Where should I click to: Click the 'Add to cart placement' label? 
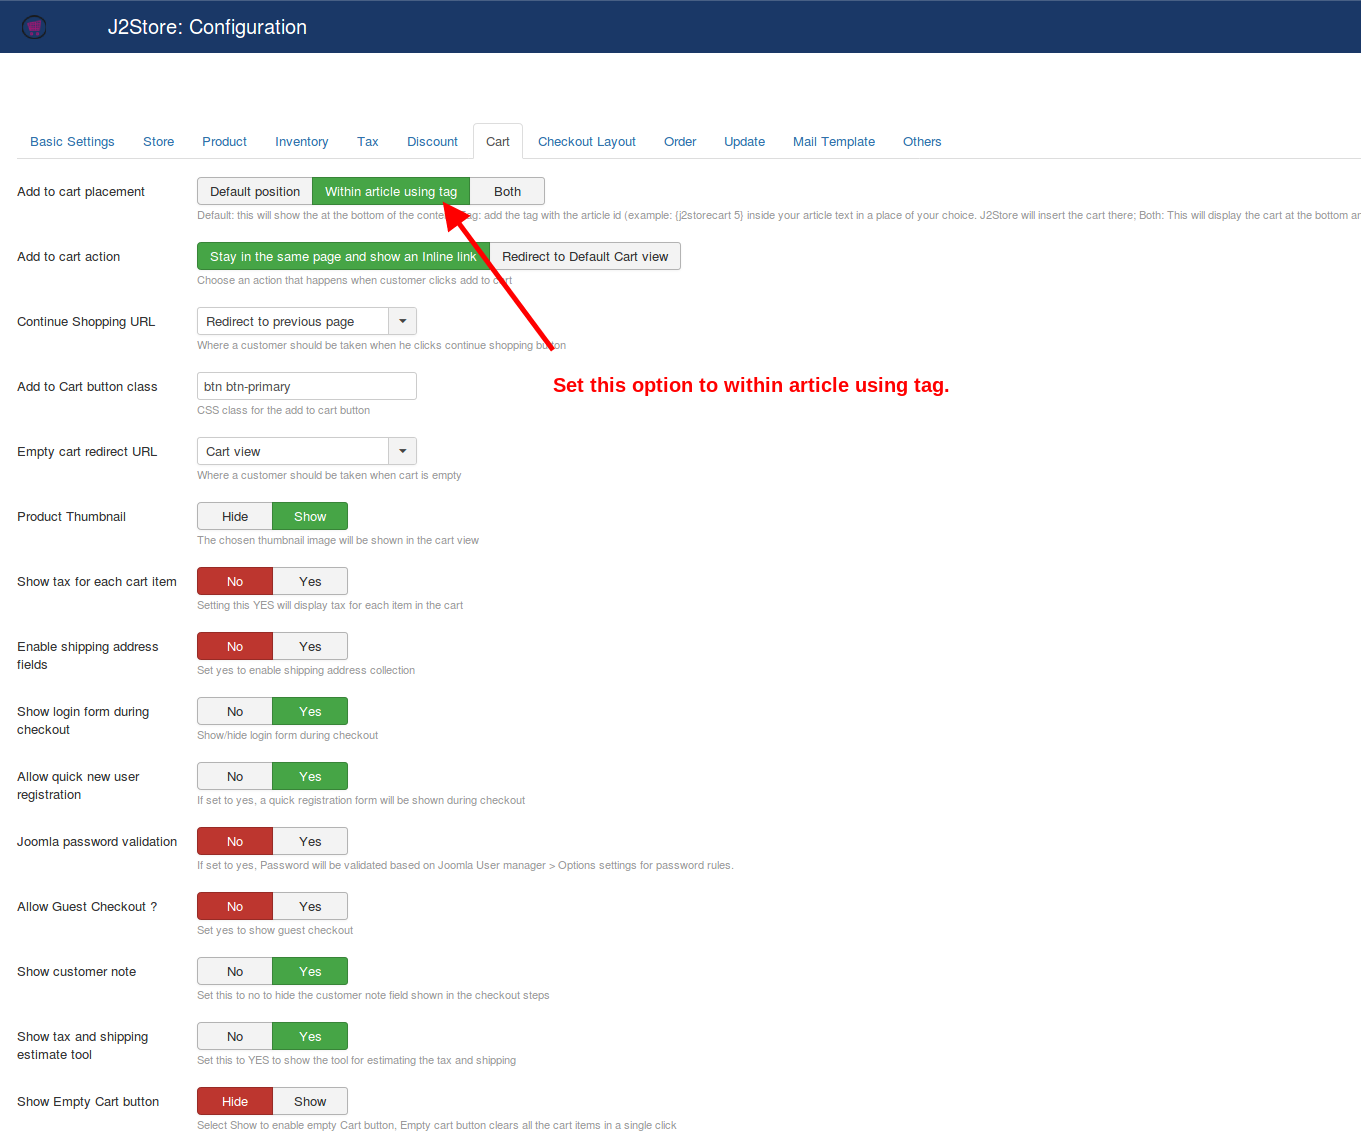81,192
